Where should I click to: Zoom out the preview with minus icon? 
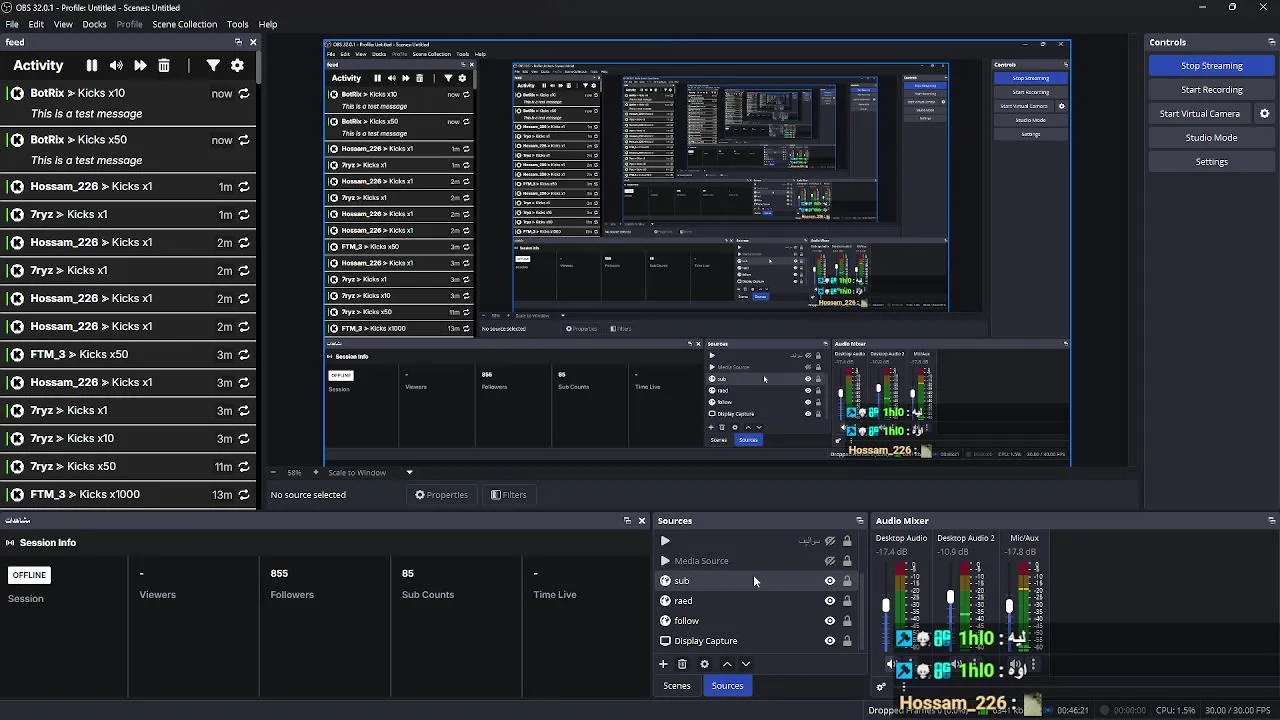[x=273, y=472]
